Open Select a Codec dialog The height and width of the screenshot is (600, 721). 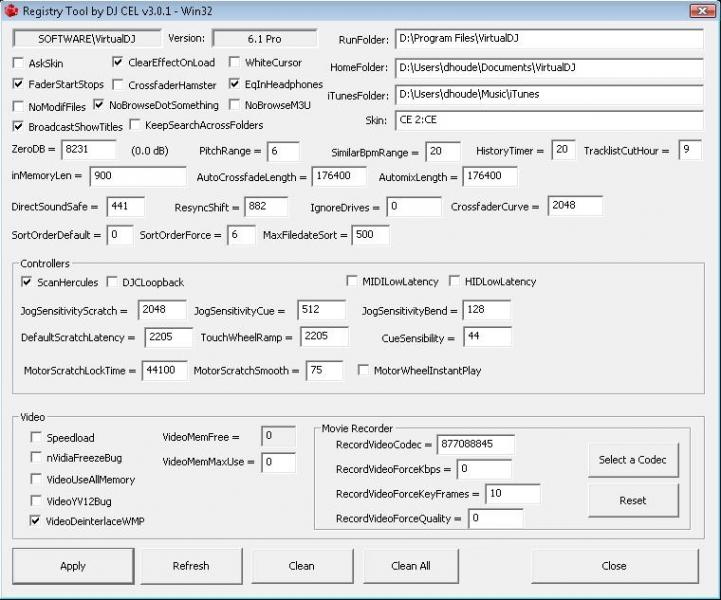tap(633, 460)
